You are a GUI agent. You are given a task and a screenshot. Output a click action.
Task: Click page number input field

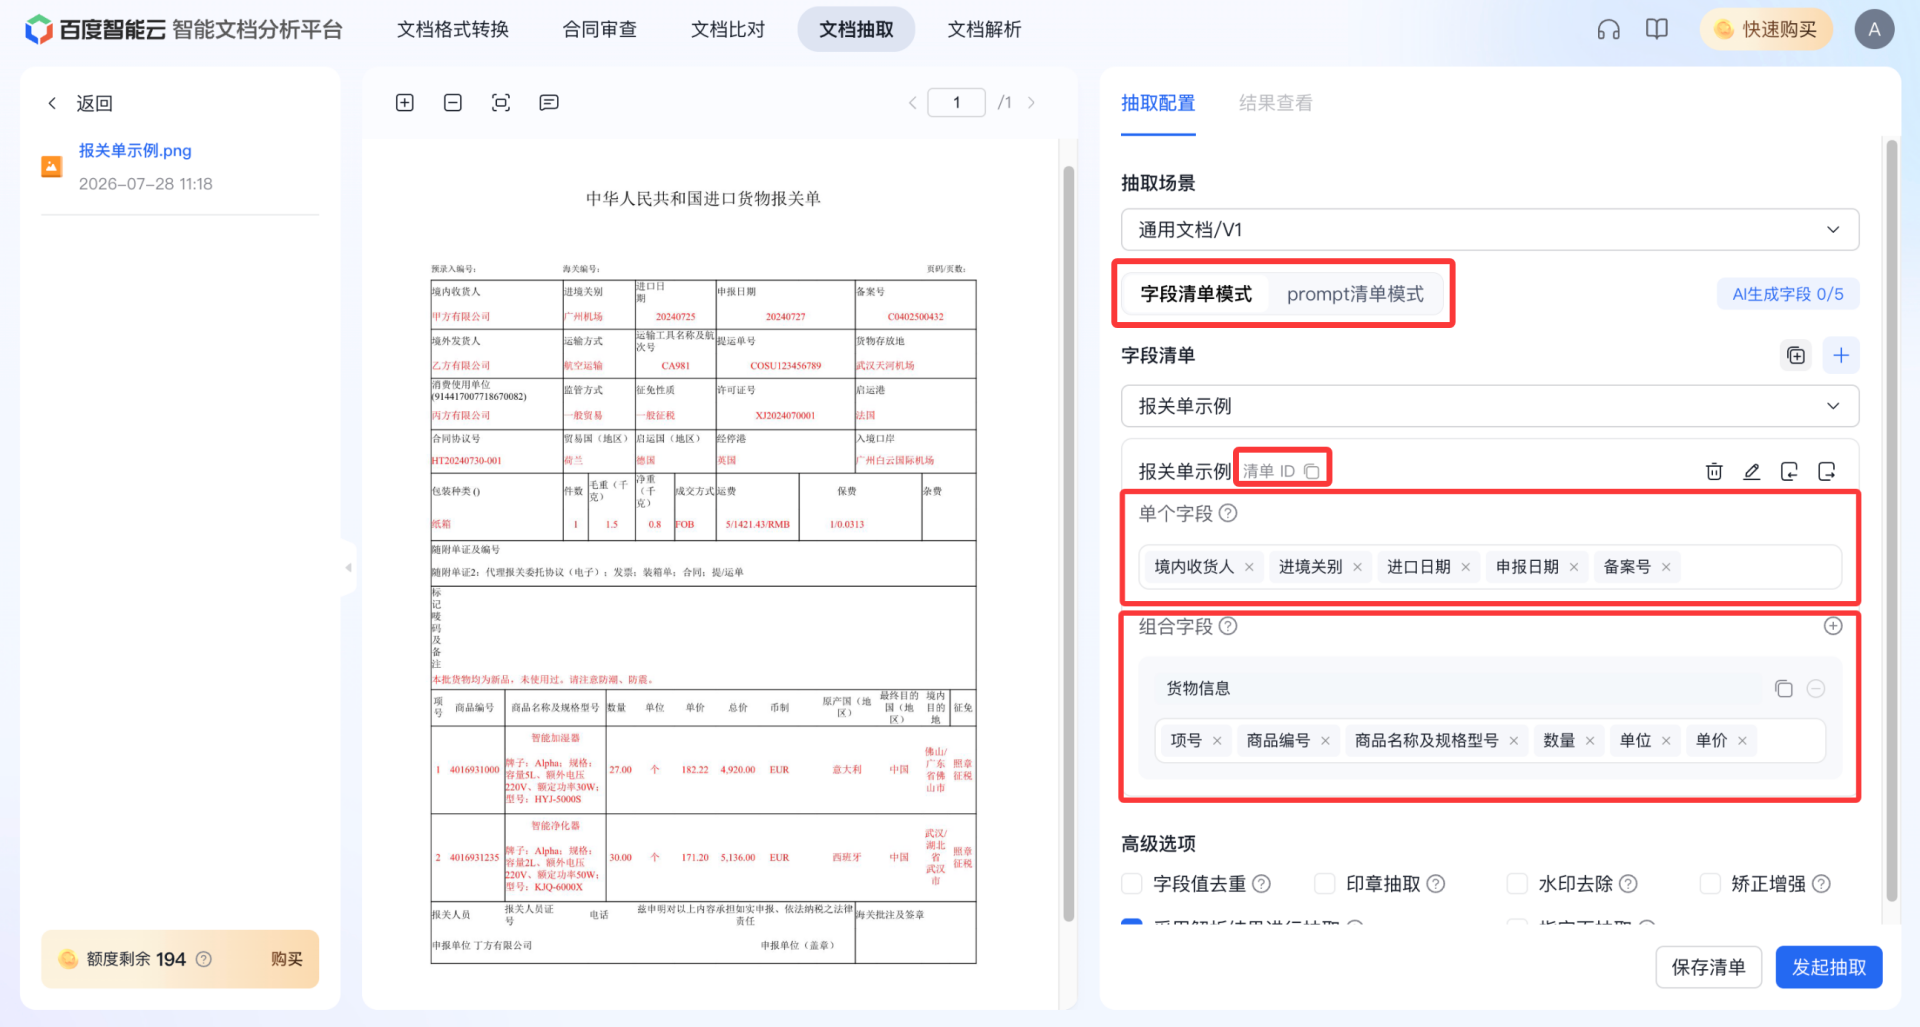pos(957,103)
